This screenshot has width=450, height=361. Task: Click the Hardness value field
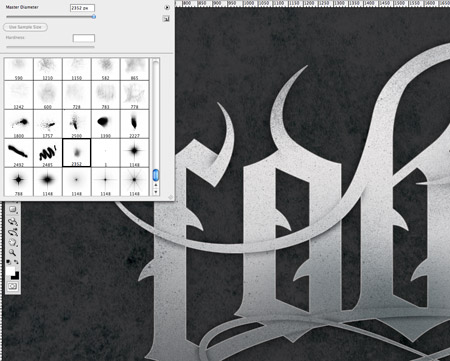[84, 38]
